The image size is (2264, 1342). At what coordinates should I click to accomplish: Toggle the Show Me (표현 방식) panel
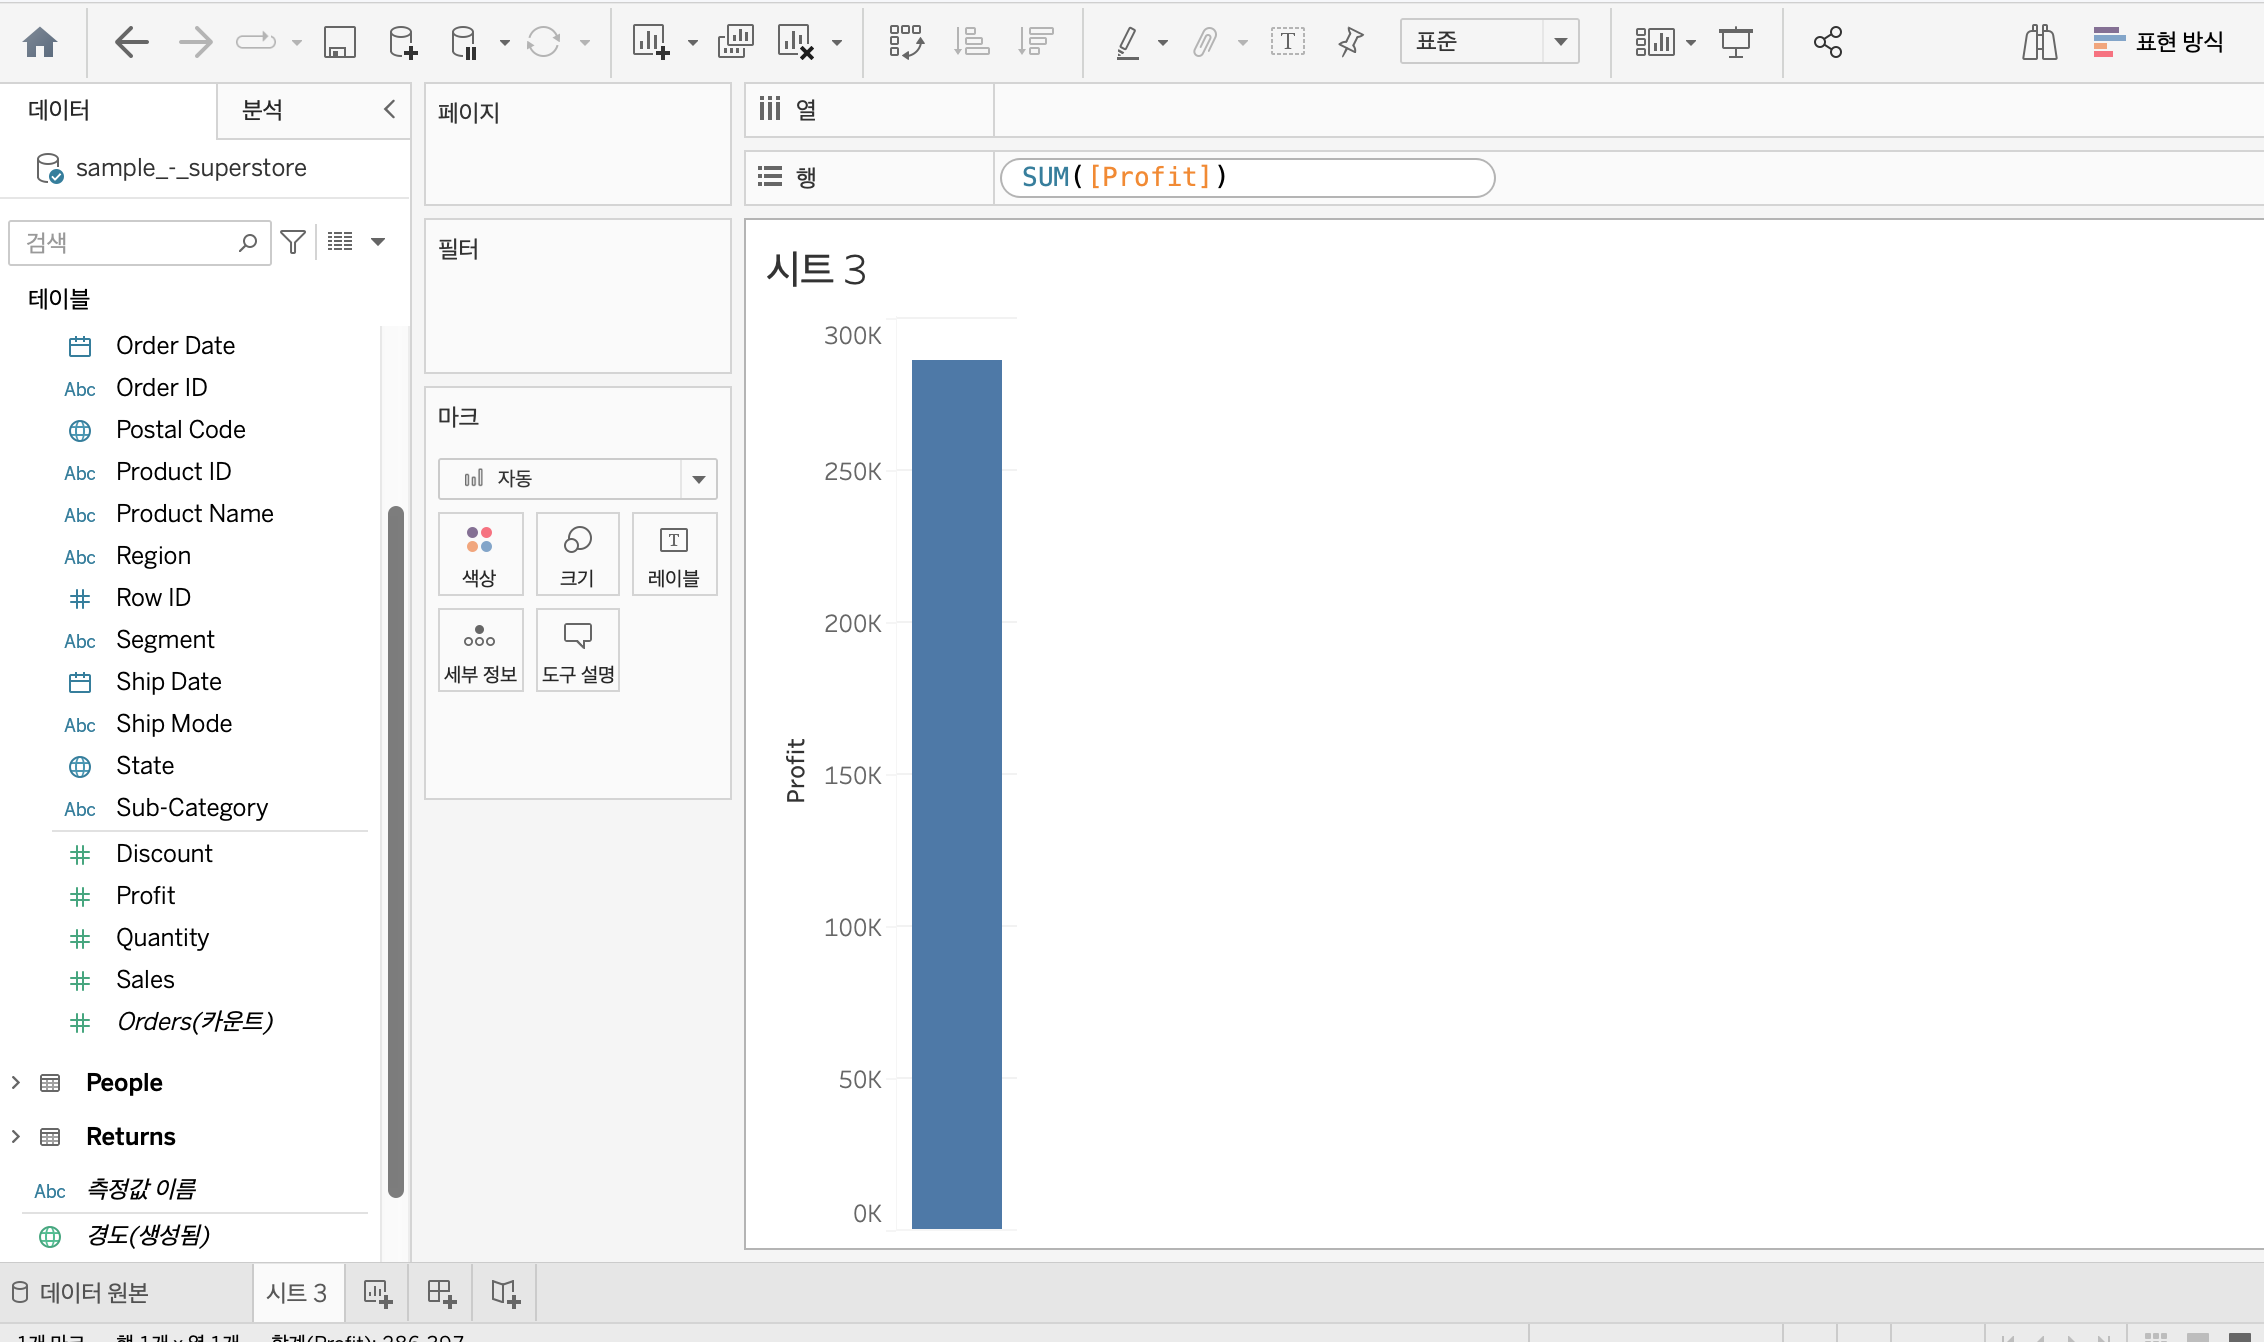coord(2158,42)
